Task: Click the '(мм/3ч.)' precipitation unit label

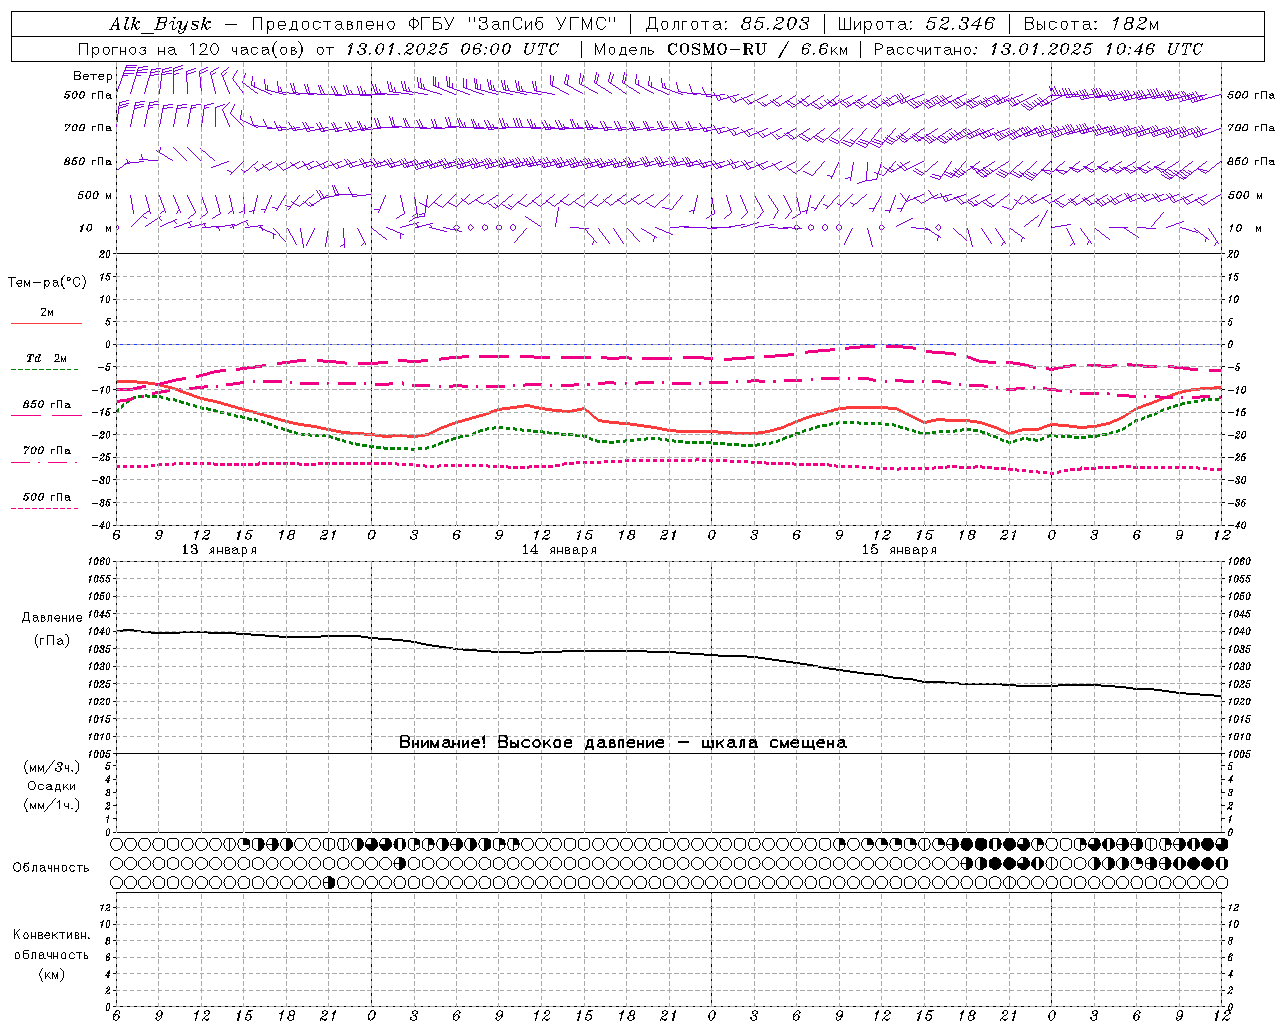Action: [x=52, y=767]
